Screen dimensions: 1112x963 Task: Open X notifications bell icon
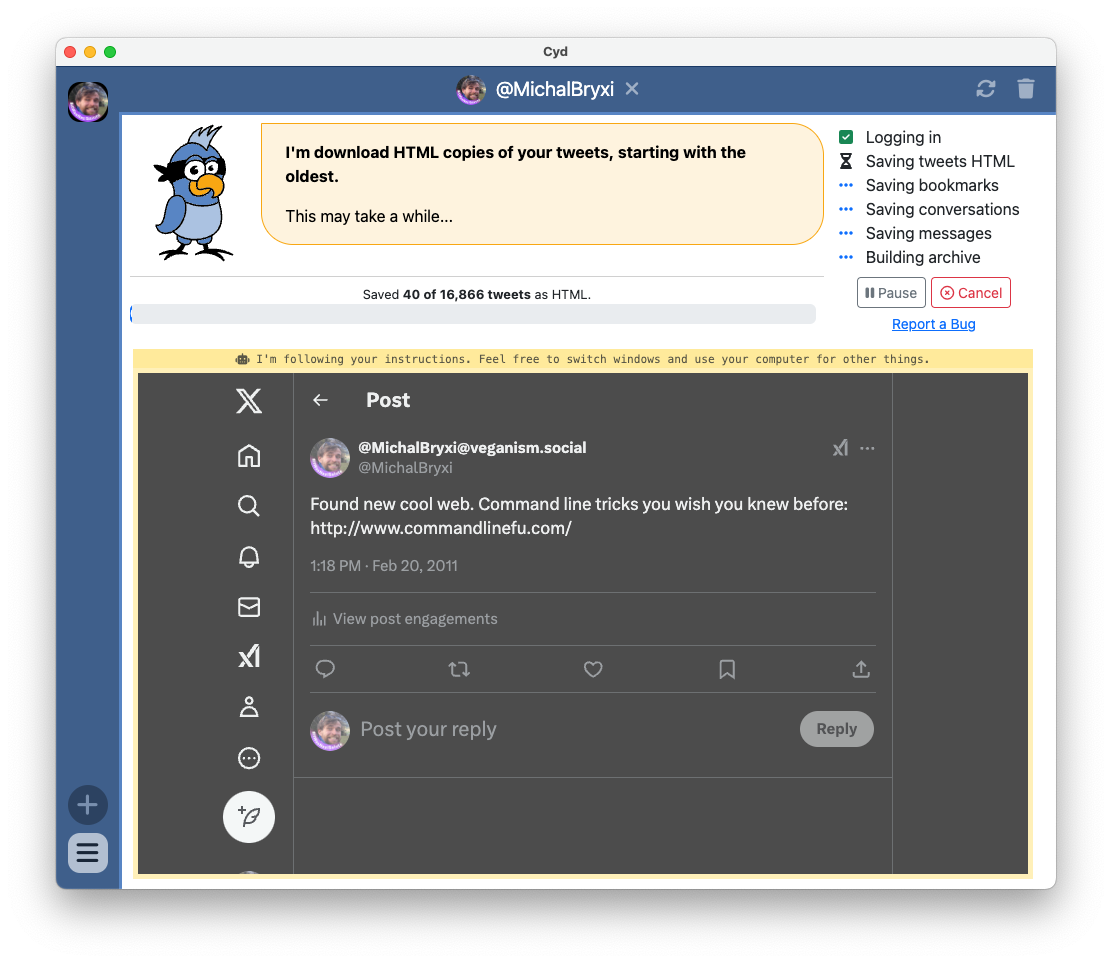pyautogui.click(x=249, y=557)
